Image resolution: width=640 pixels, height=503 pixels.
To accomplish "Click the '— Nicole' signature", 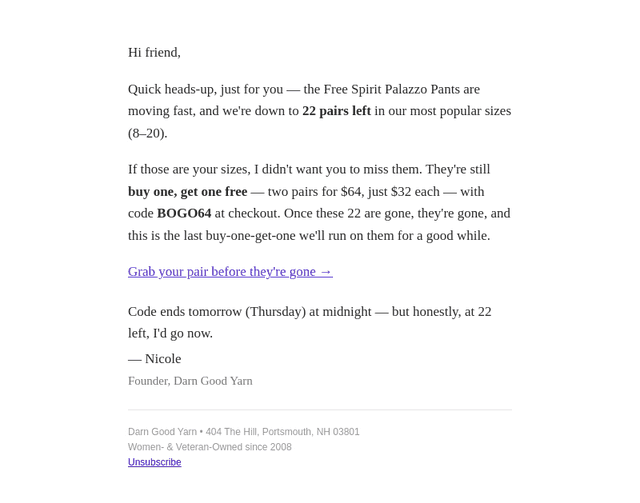I will coord(154,358).
